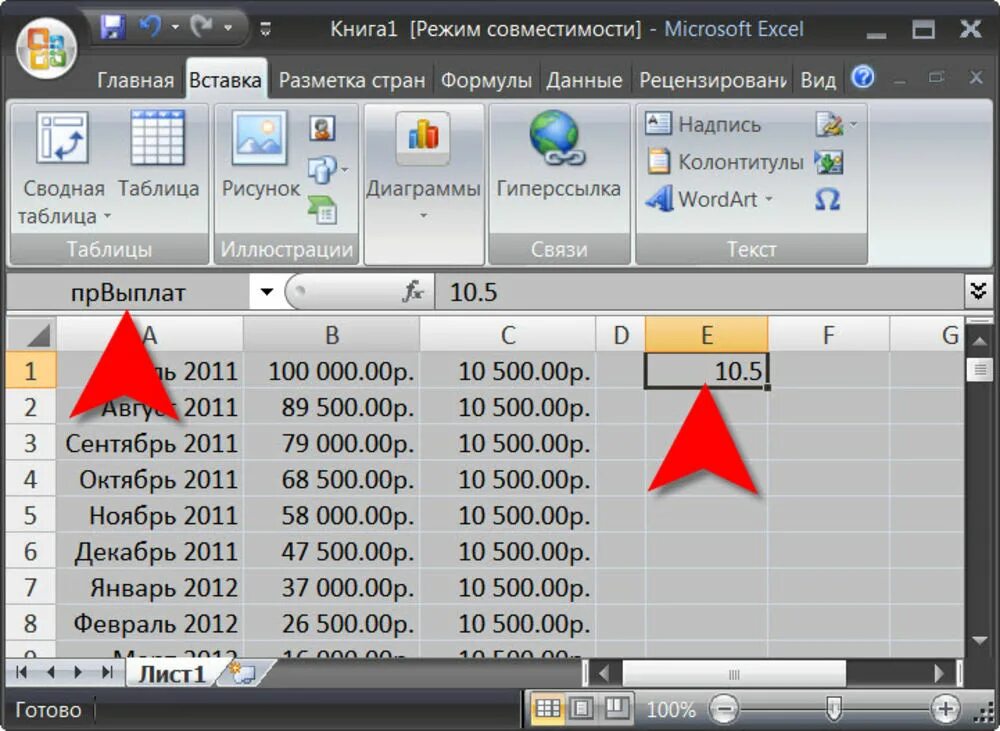The height and width of the screenshot is (731, 1000).
Task: Zoom in with plus button
Action: click(945, 708)
